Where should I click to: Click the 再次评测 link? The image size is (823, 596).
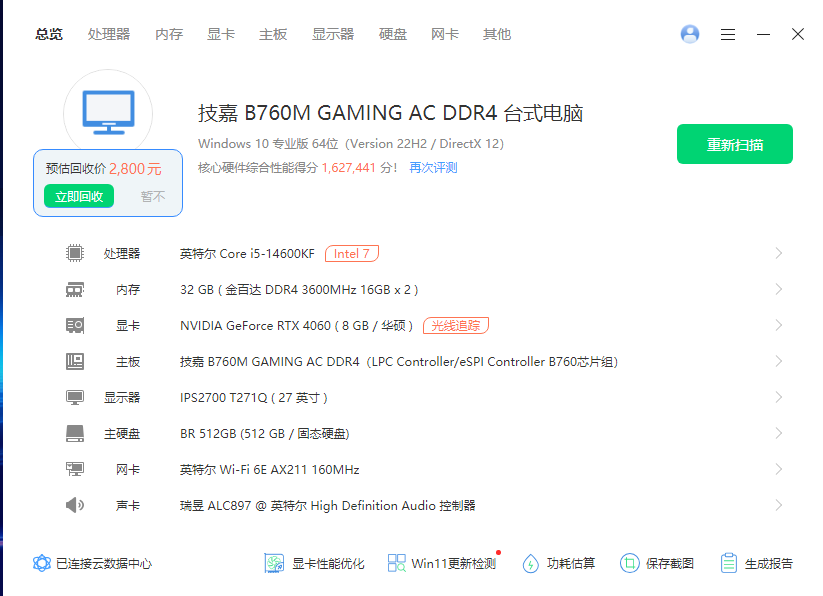point(433,168)
